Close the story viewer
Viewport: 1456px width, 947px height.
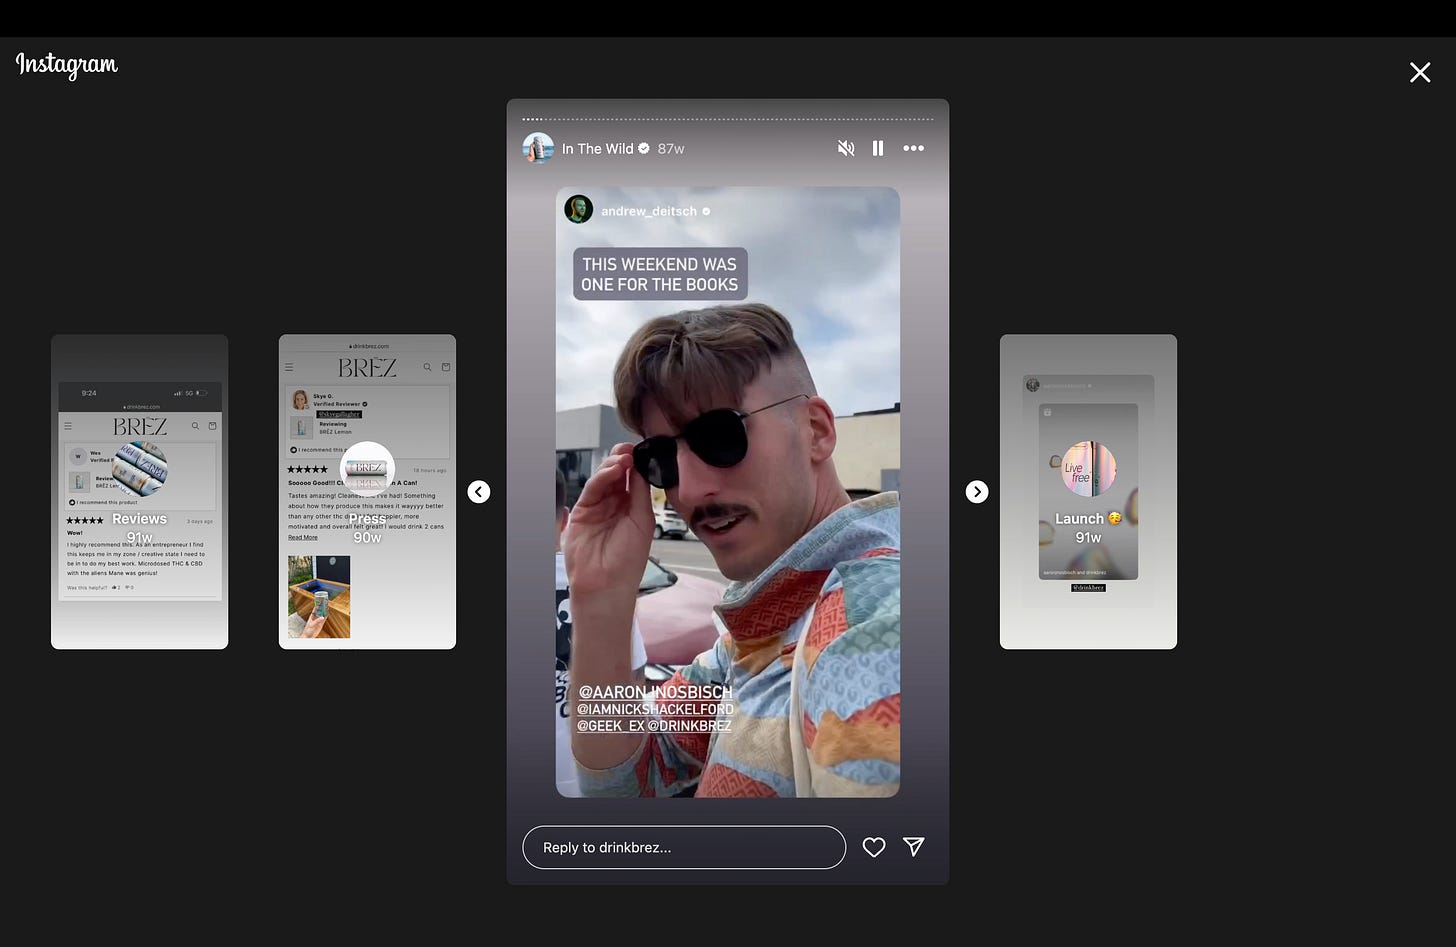pos(1420,72)
